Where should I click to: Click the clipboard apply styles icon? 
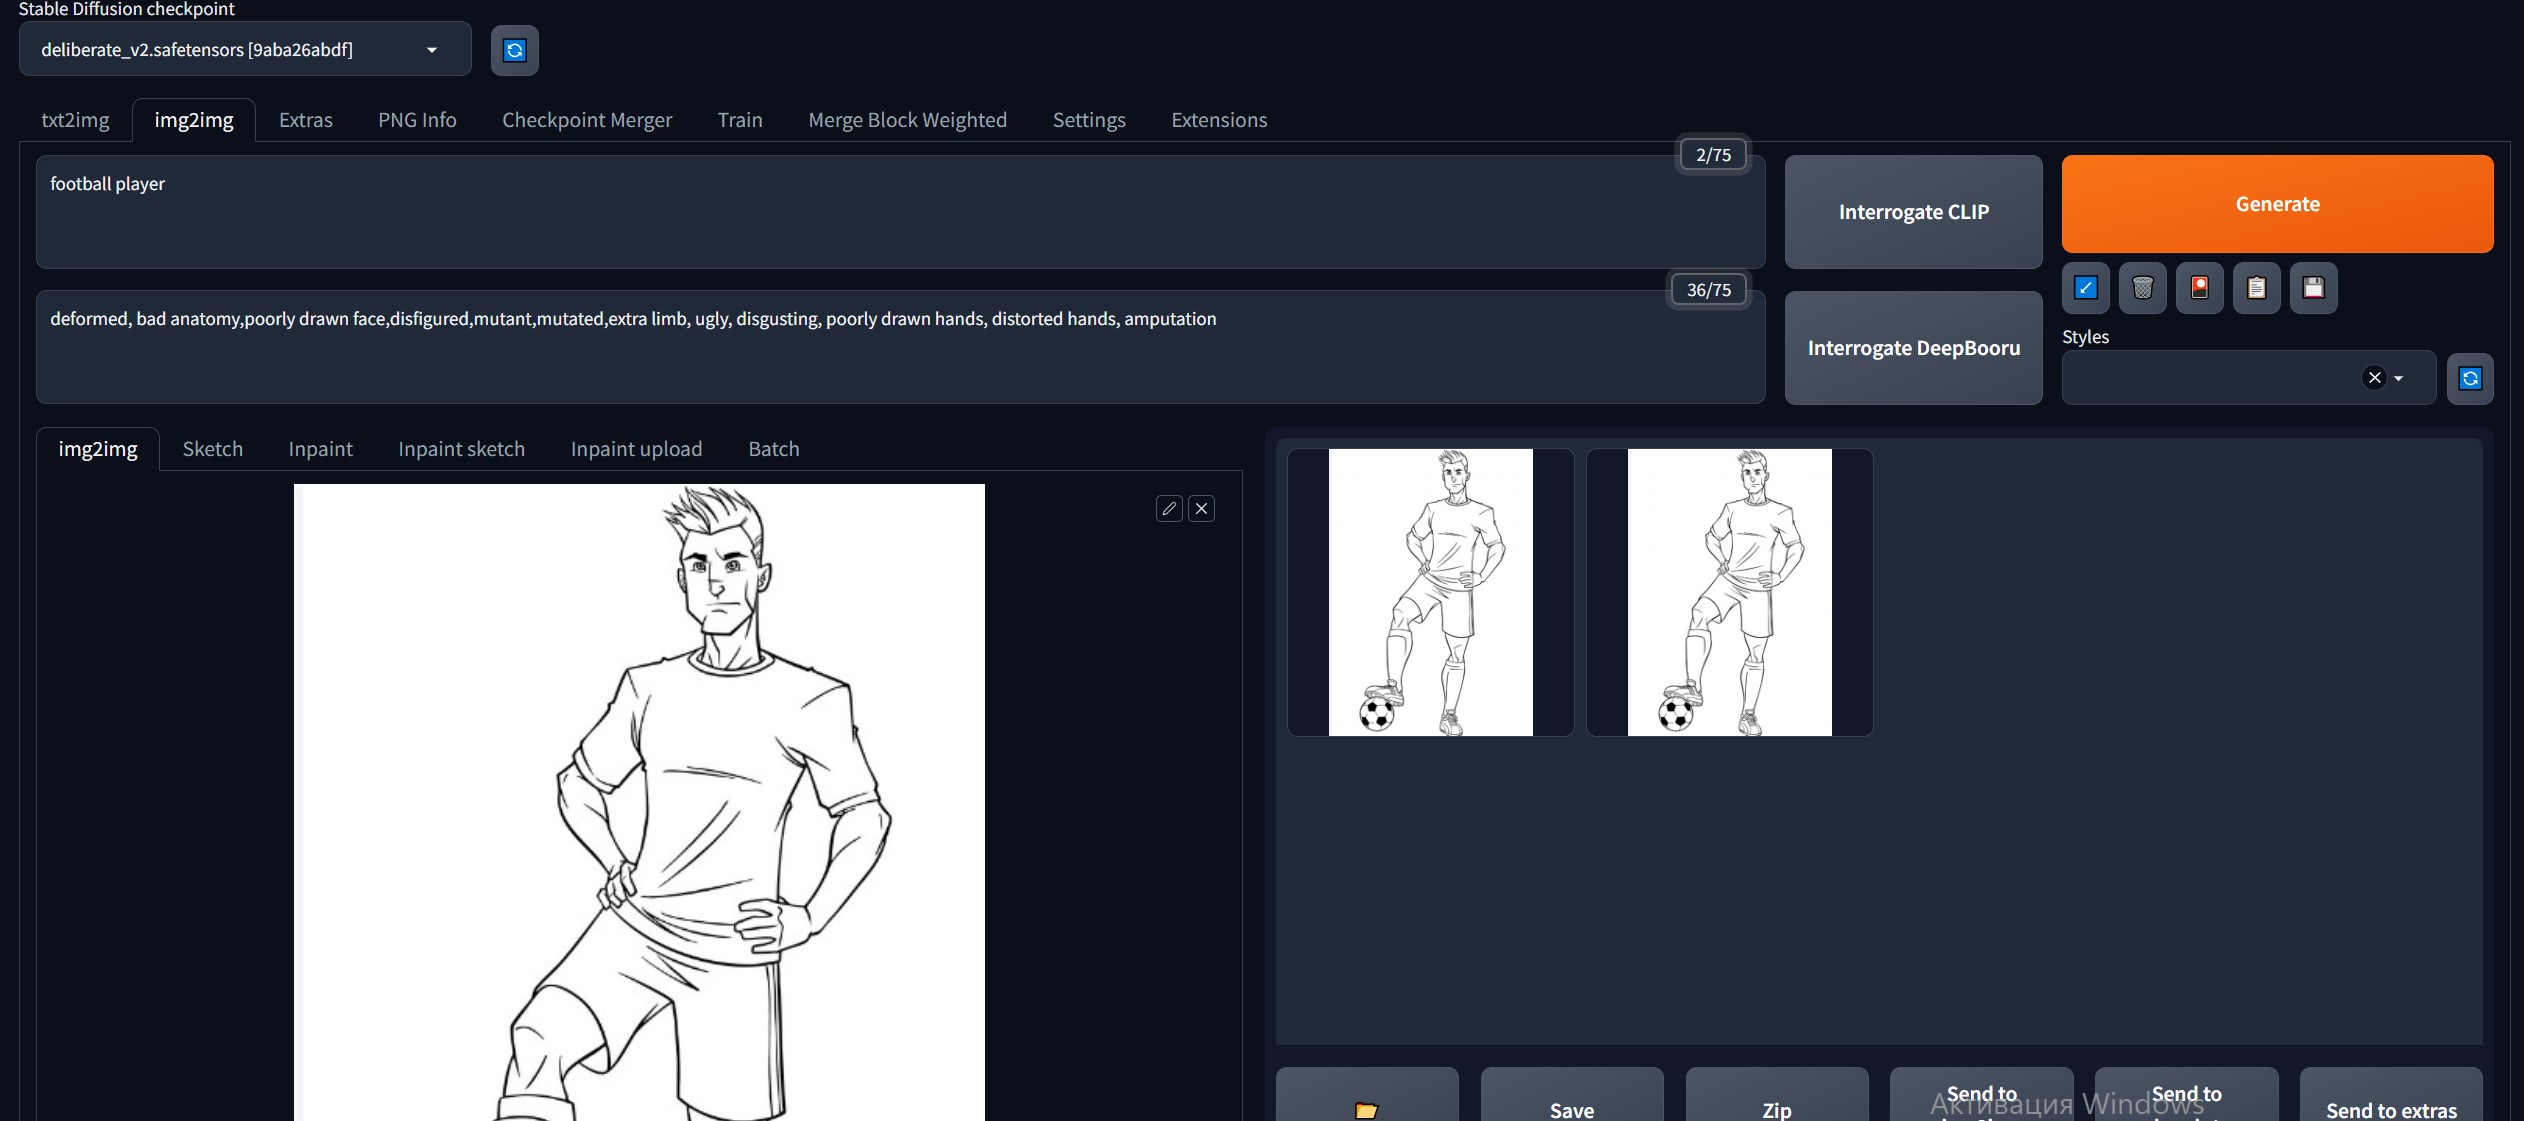[2256, 288]
